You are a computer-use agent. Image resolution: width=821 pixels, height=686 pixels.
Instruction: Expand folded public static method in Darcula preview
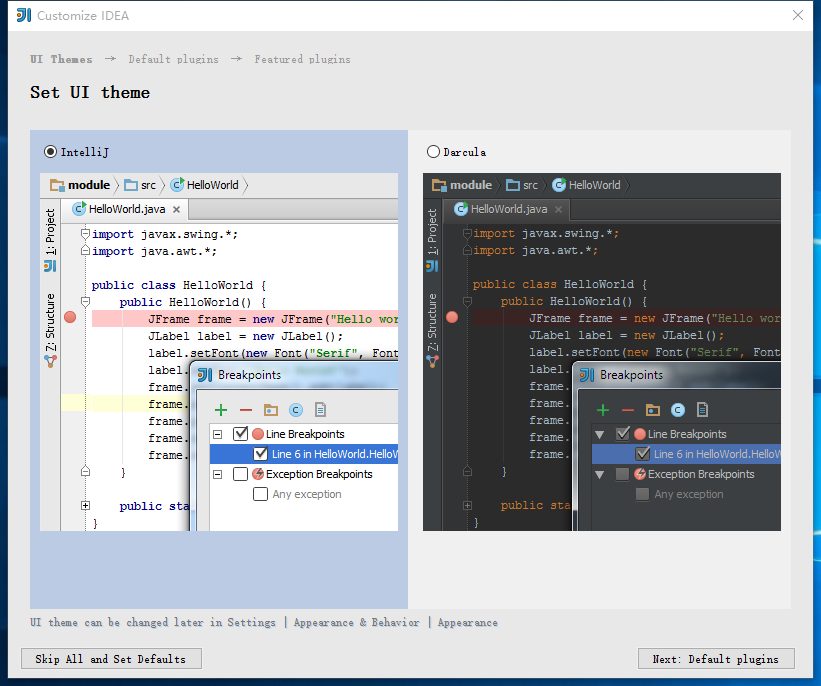(468, 505)
